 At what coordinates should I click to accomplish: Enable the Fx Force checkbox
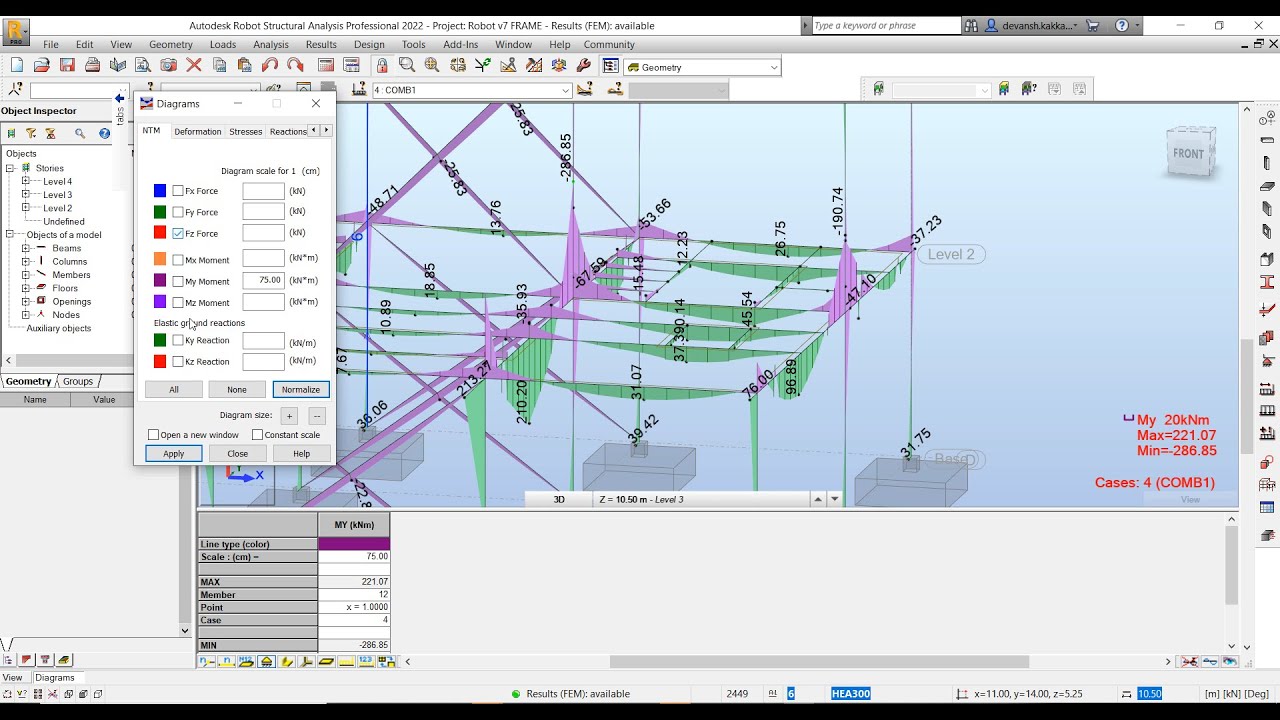click(x=178, y=191)
